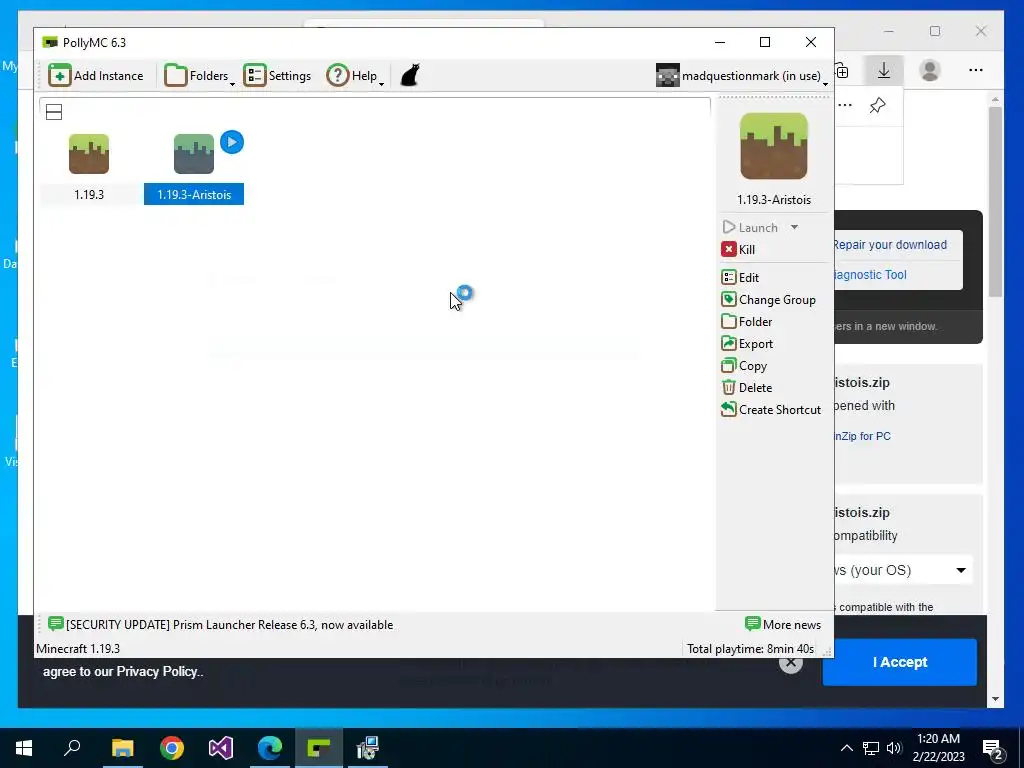
Task: Click Create Shortcut in sidebar
Action: click(x=771, y=409)
